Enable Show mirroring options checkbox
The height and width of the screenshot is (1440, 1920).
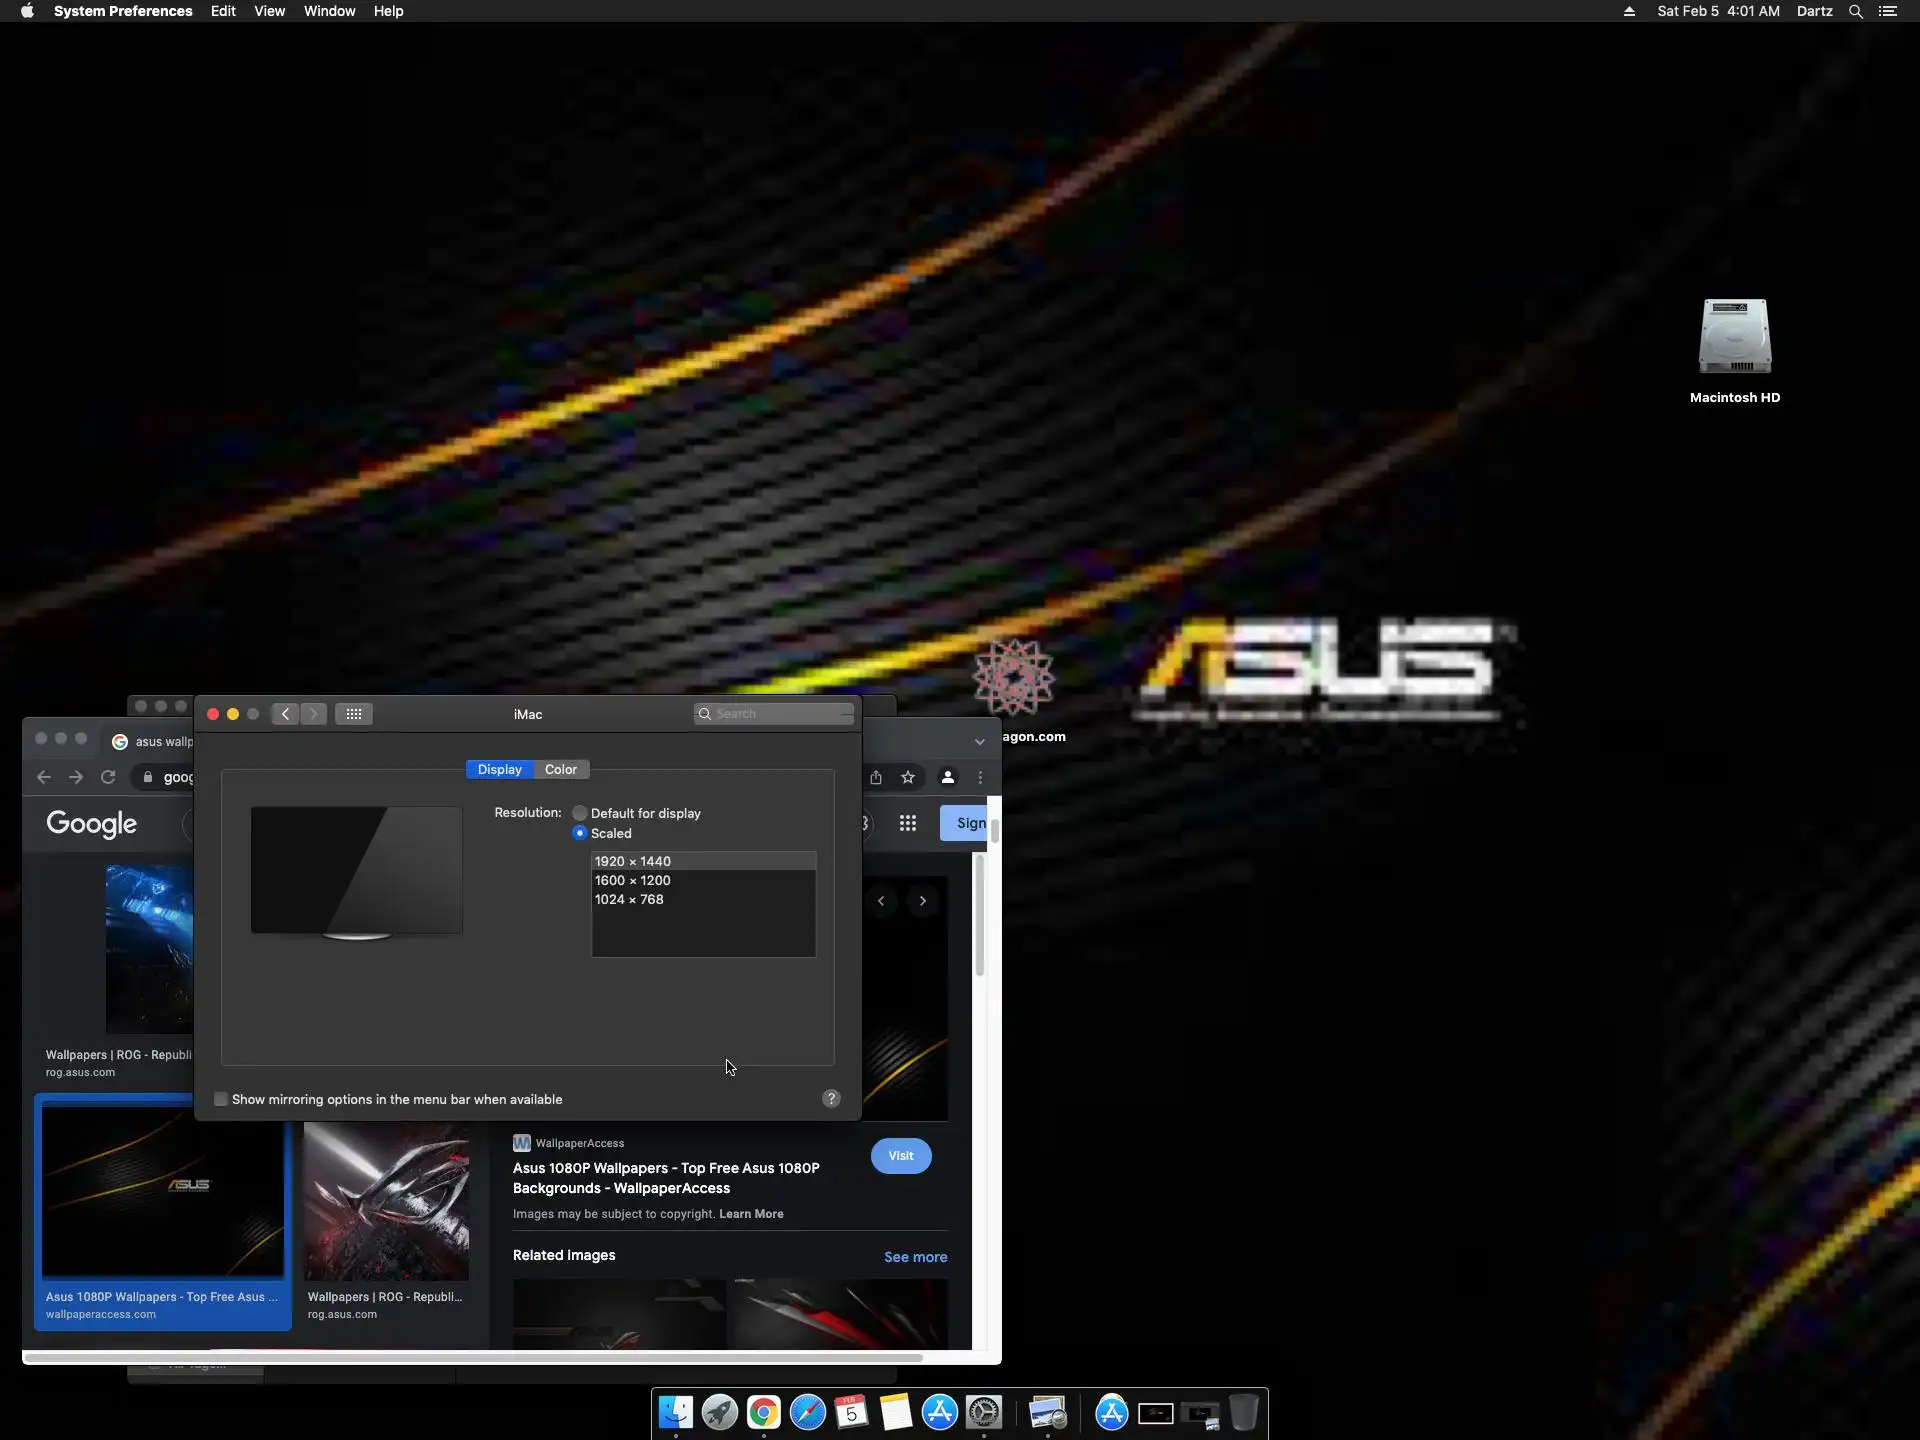[x=221, y=1099]
